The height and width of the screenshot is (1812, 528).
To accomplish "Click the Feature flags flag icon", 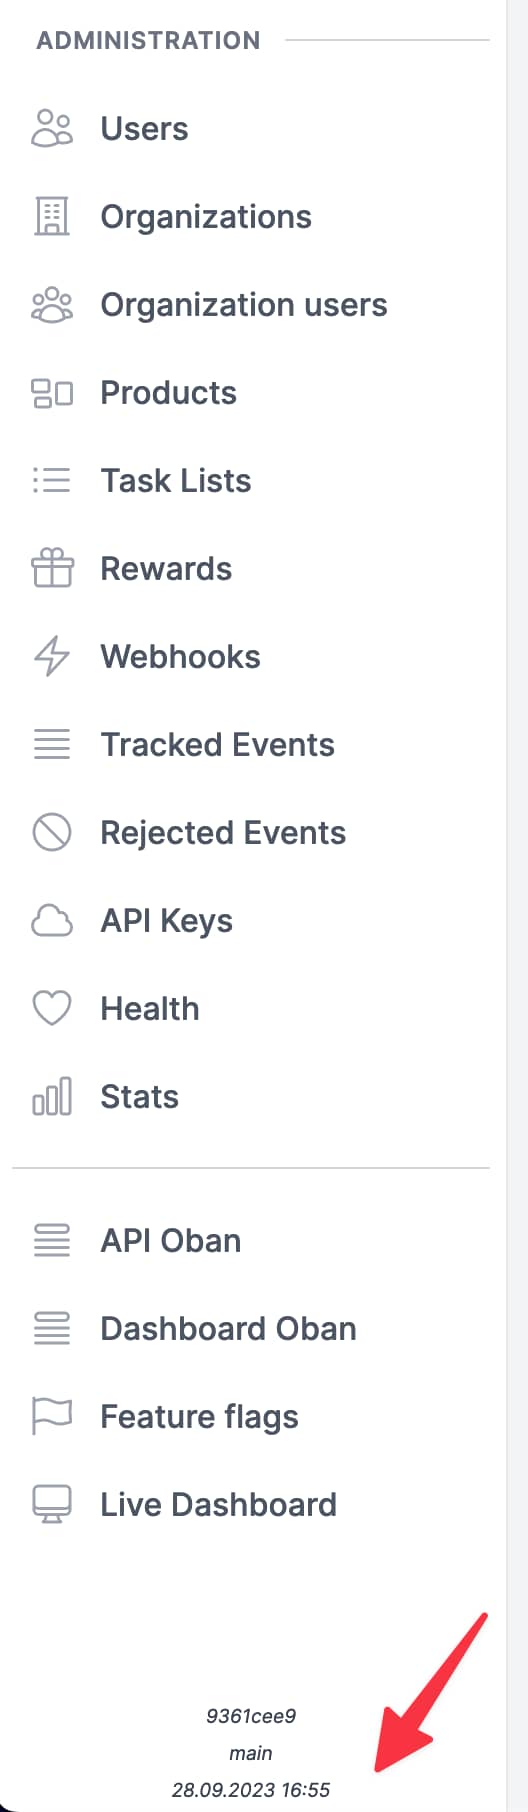I will [x=52, y=1417].
